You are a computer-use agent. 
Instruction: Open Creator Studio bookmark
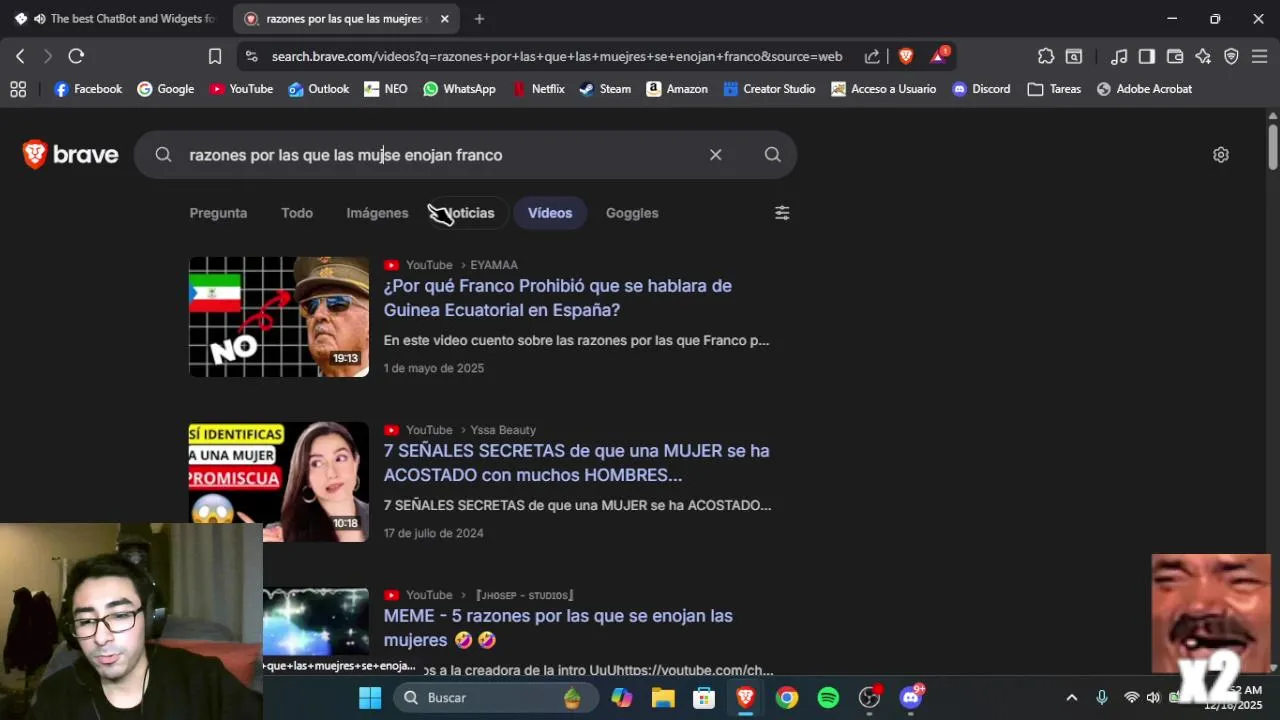[x=769, y=89]
